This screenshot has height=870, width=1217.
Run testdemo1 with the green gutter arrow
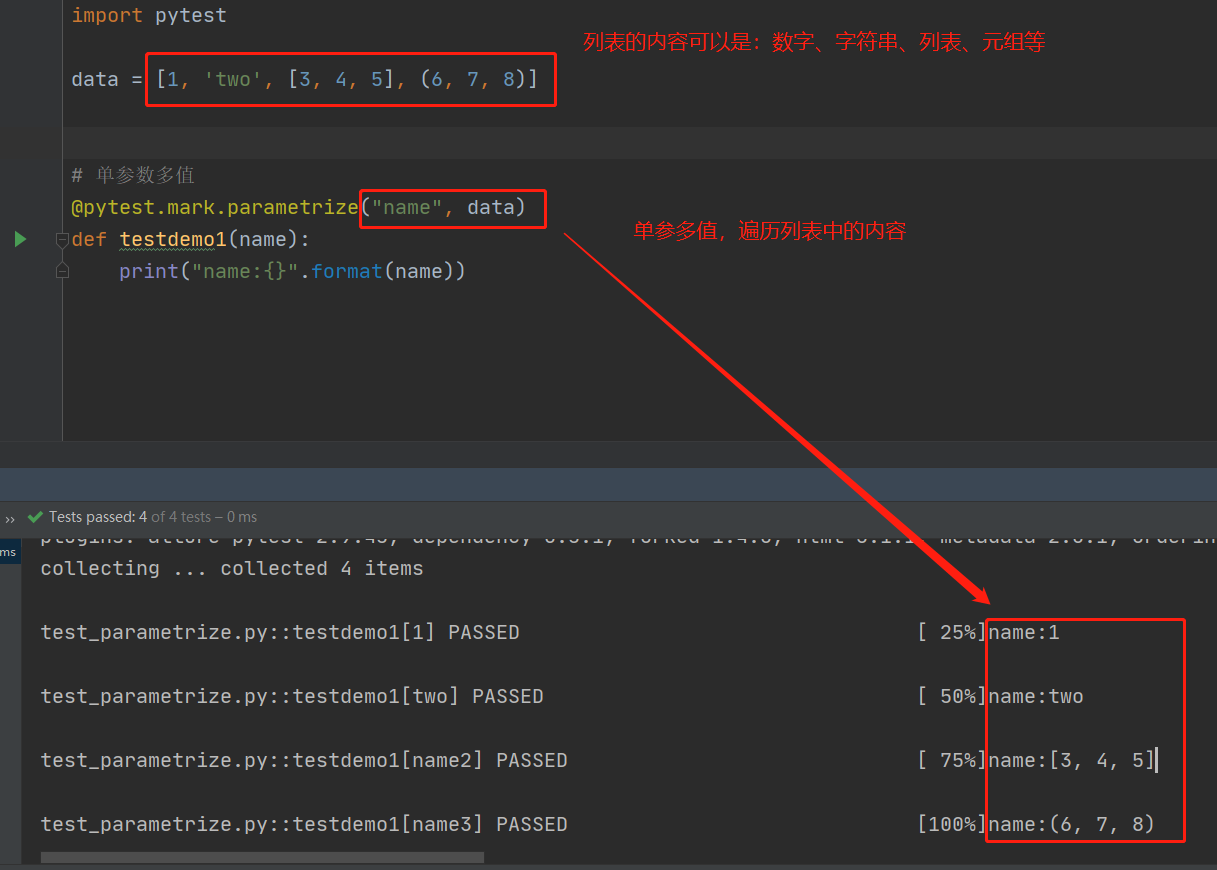pos(20,239)
